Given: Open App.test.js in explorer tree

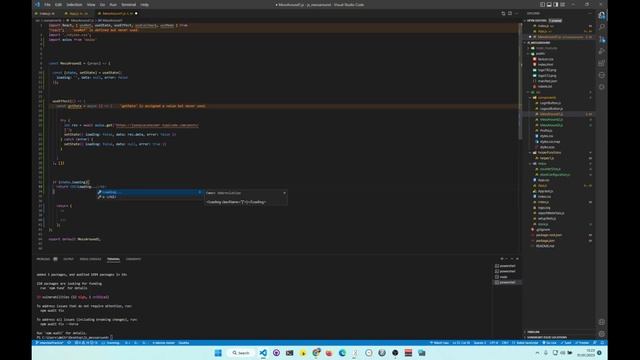Looking at the screenshot, I should pyautogui.click(x=545, y=191).
